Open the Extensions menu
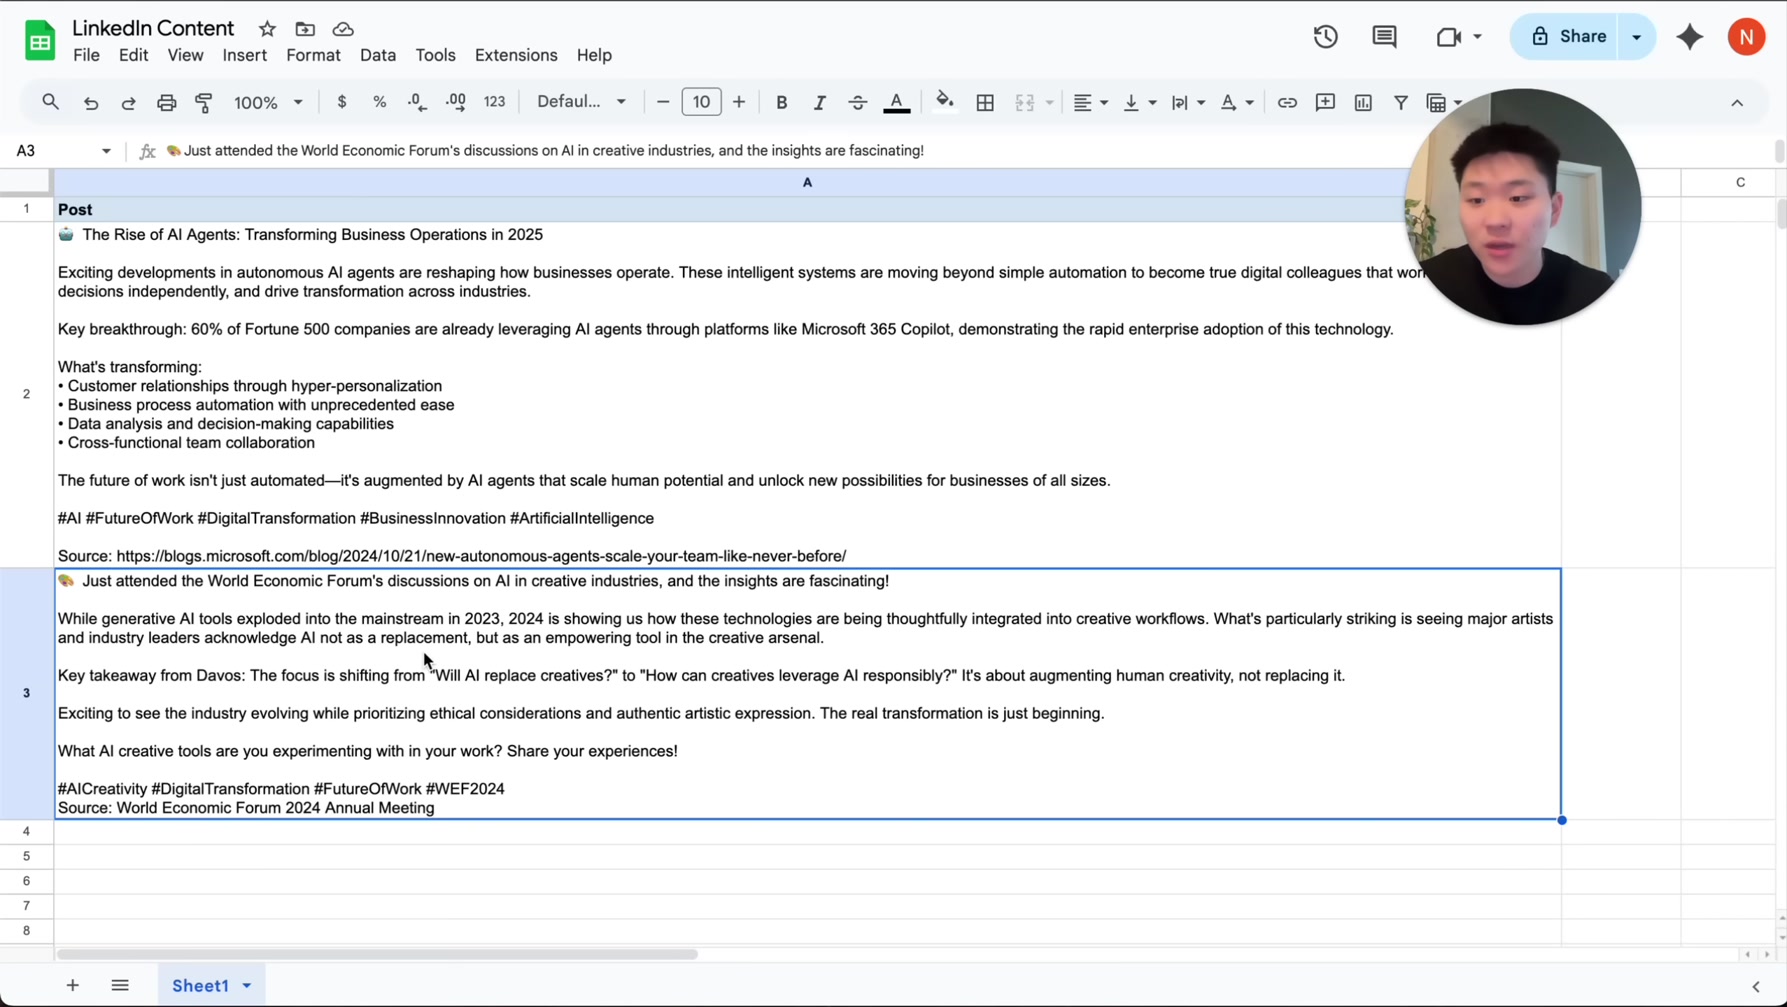1787x1007 pixels. pyautogui.click(x=516, y=56)
